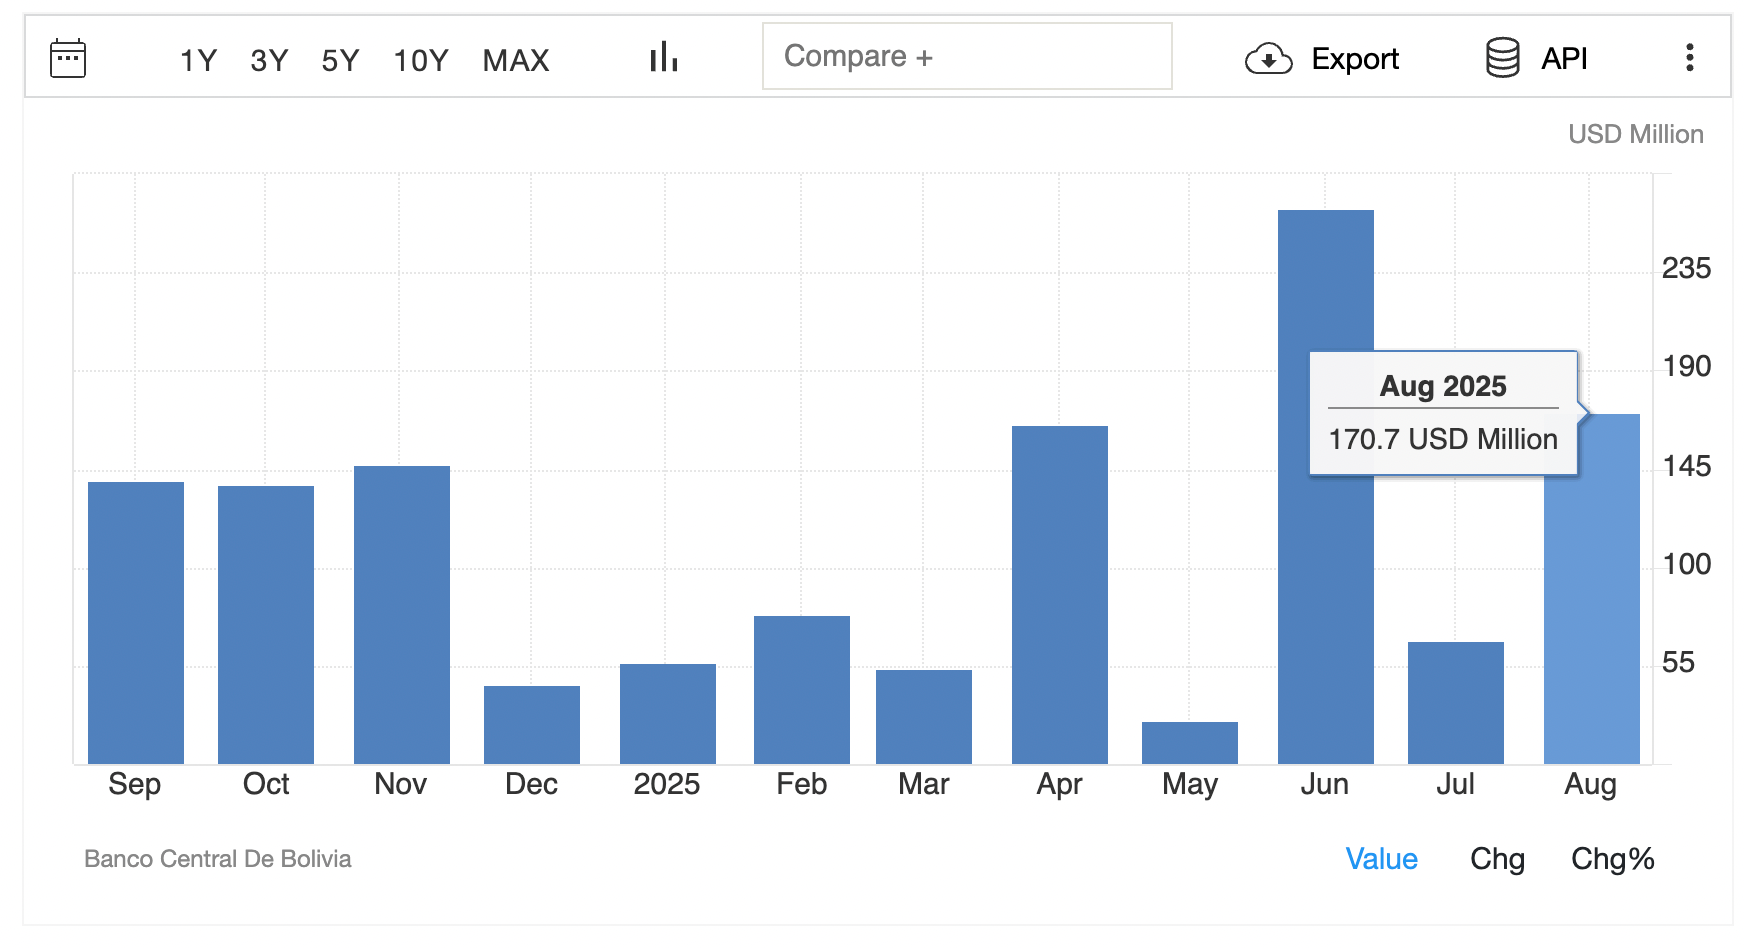Image resolution: width=1744 pixels, height=948 pixels.
Task: Select the Value view tab
Action: point(1381,859)
